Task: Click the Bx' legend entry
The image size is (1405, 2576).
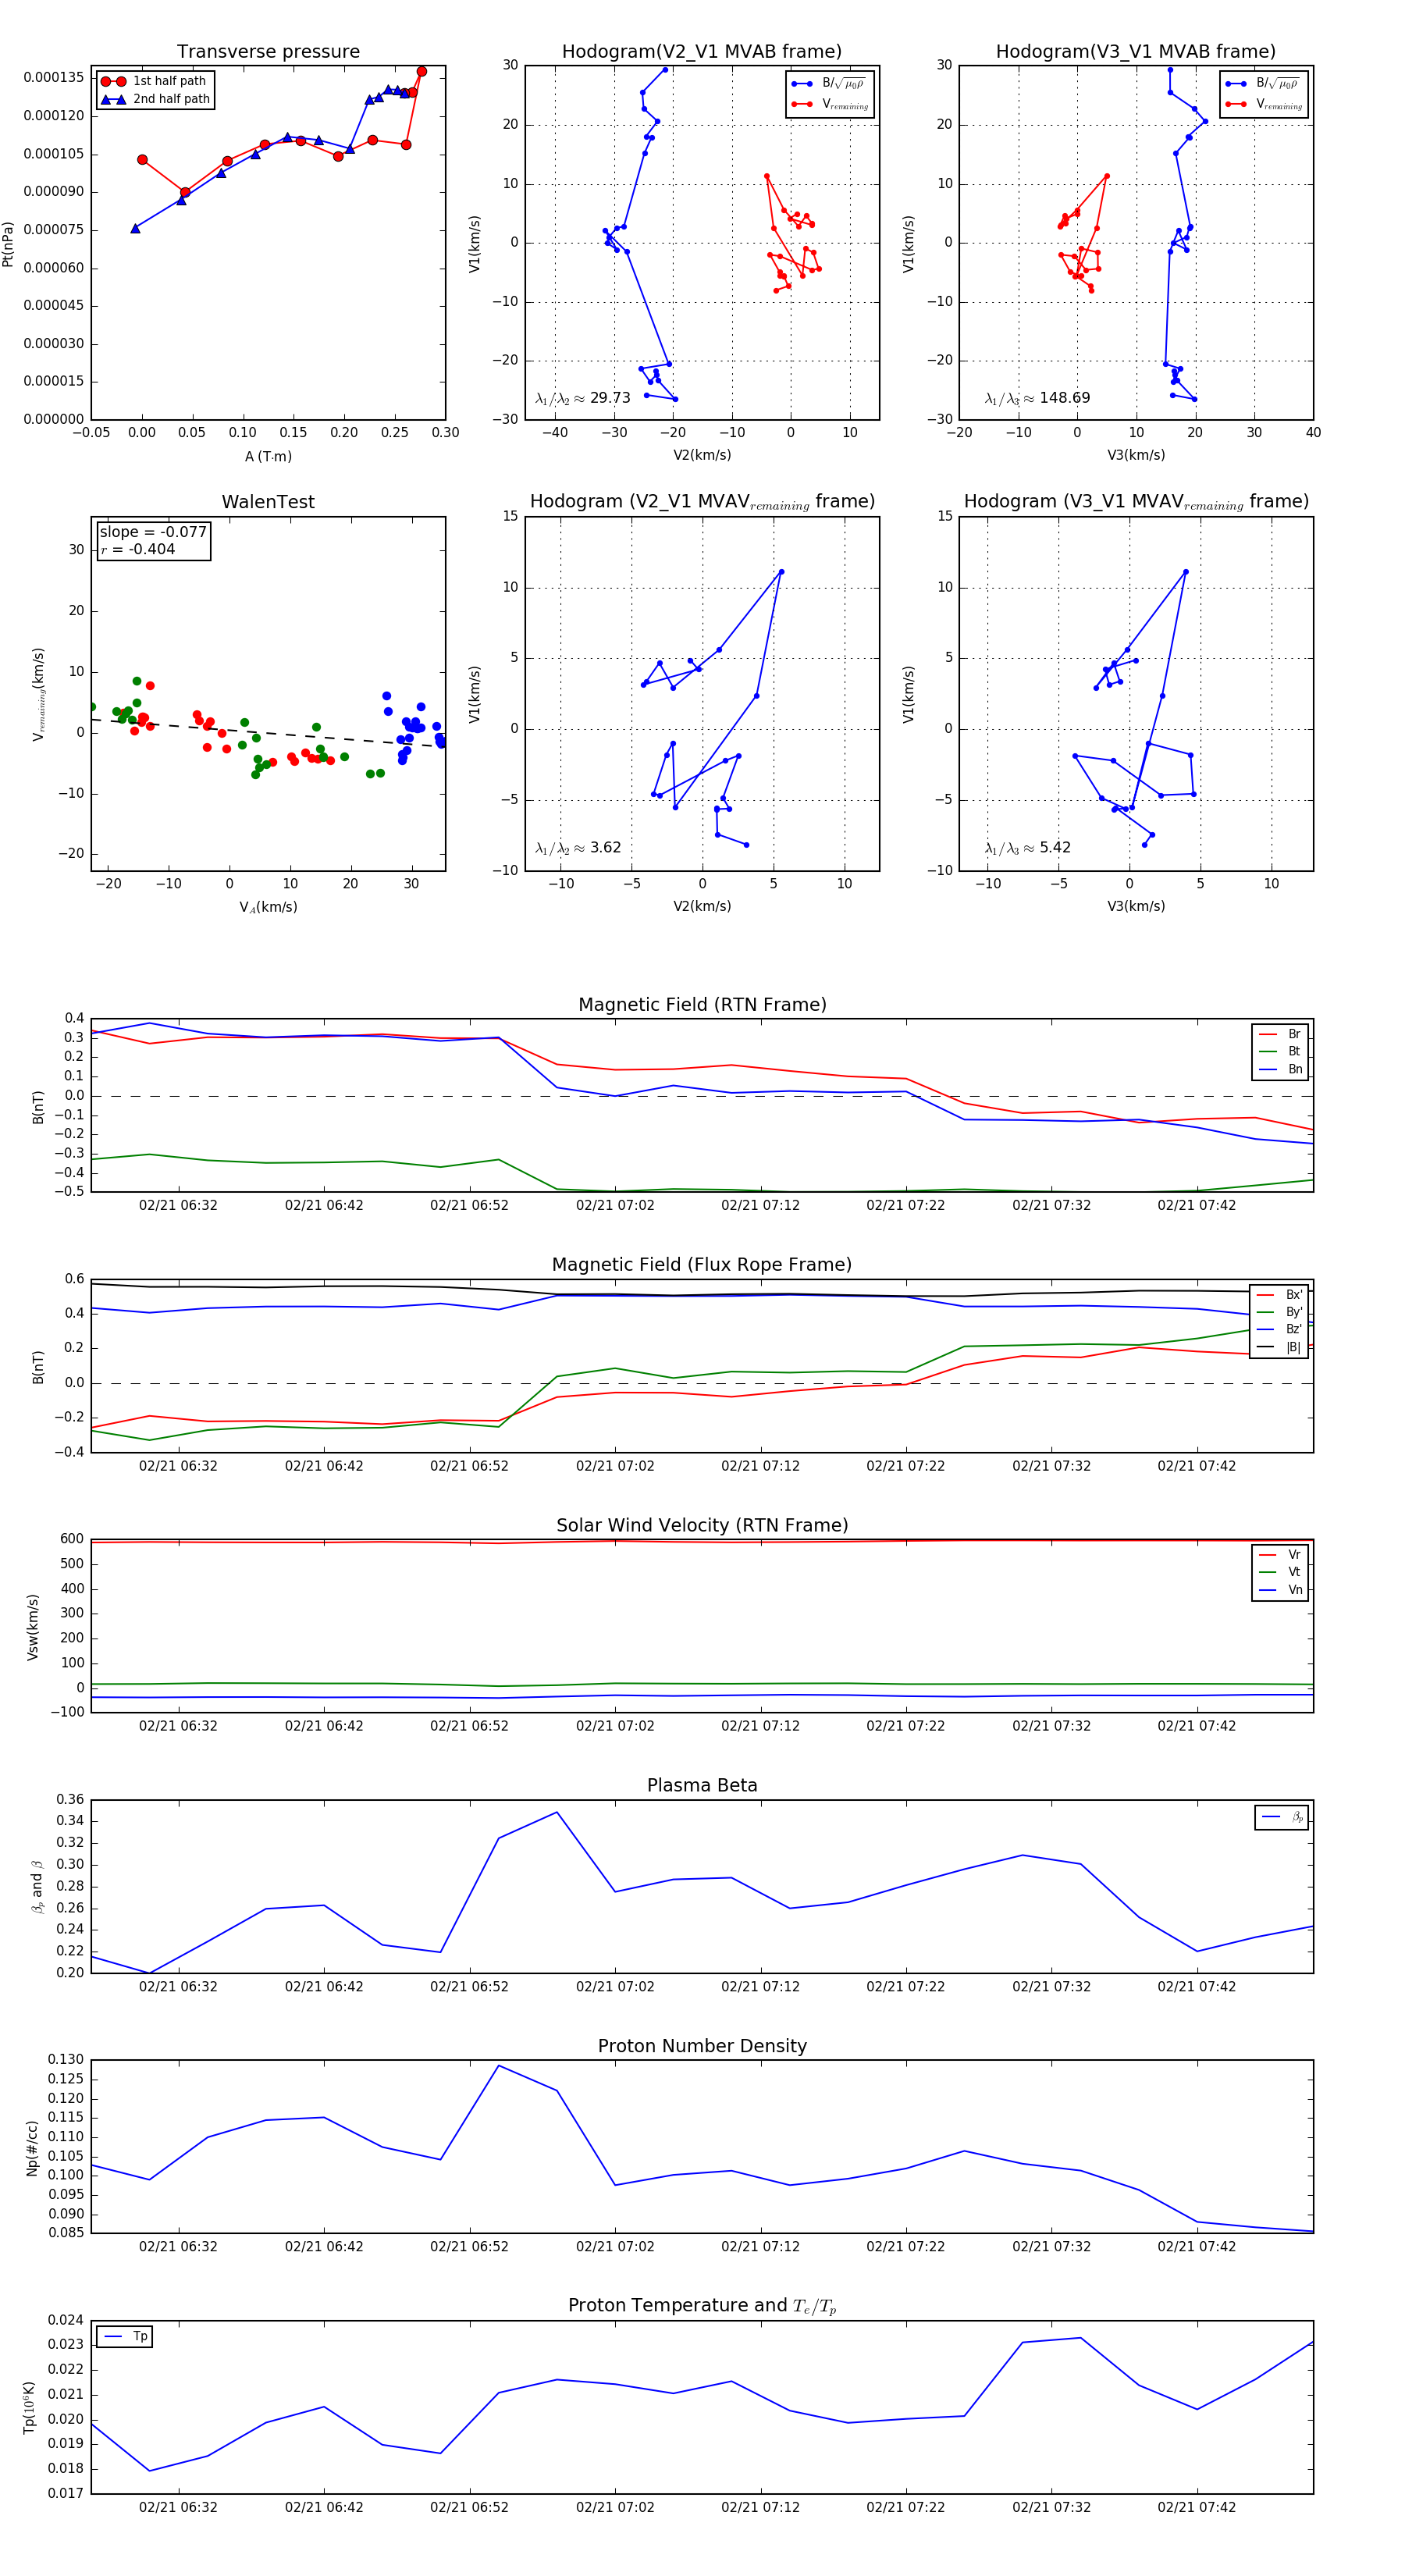Action: (1280, 1295)
